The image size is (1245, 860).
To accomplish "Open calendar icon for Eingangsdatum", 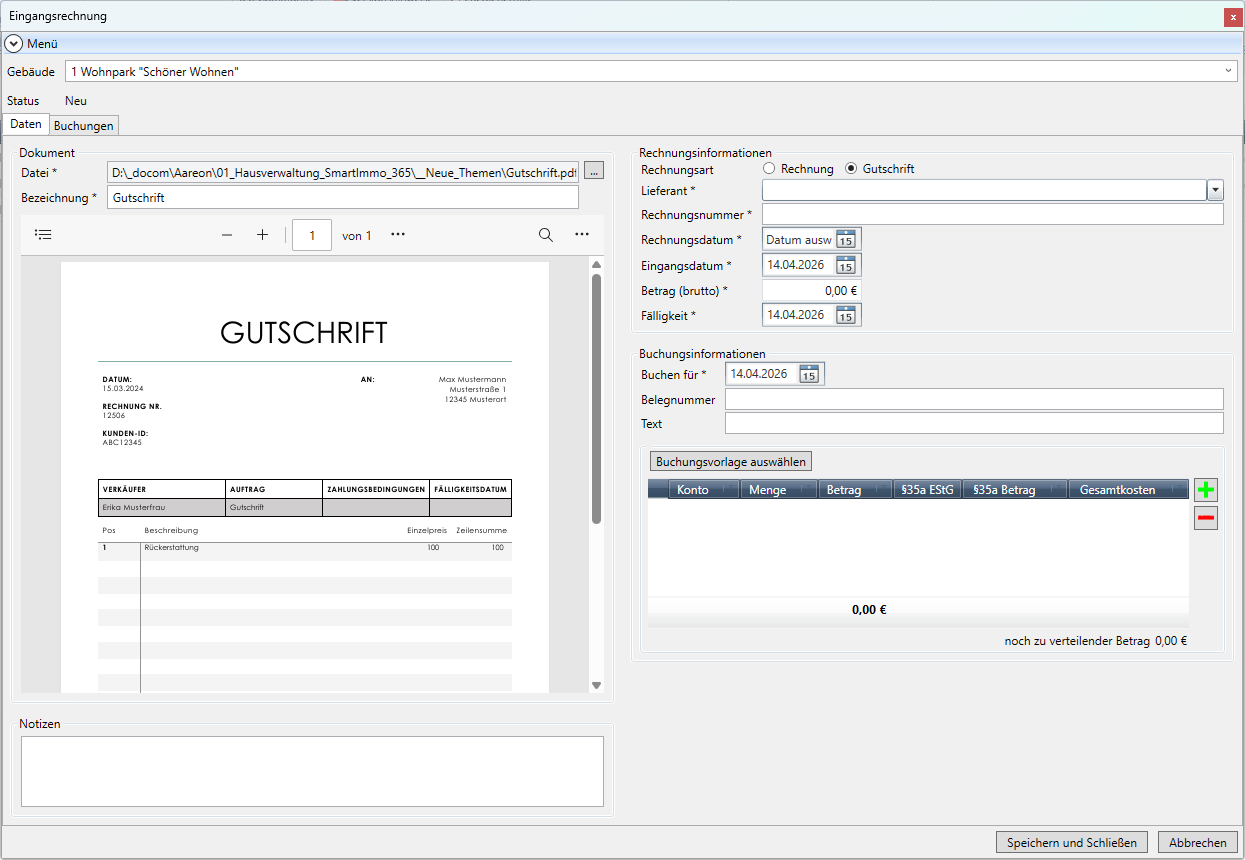I will (x=846, y=265).
